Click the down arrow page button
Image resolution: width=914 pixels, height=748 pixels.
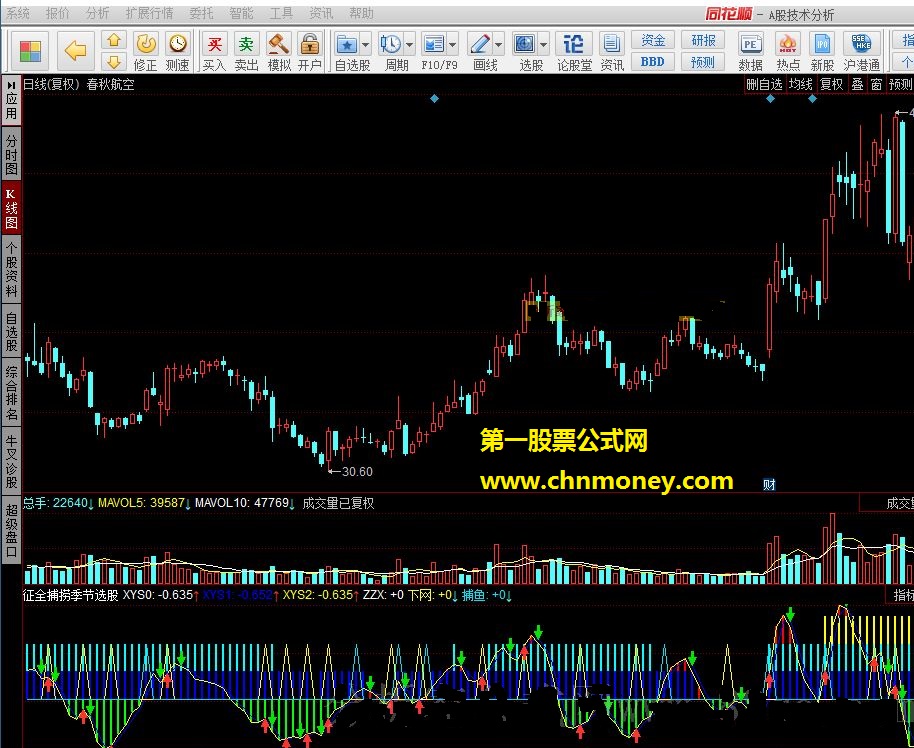pos(114,62)
